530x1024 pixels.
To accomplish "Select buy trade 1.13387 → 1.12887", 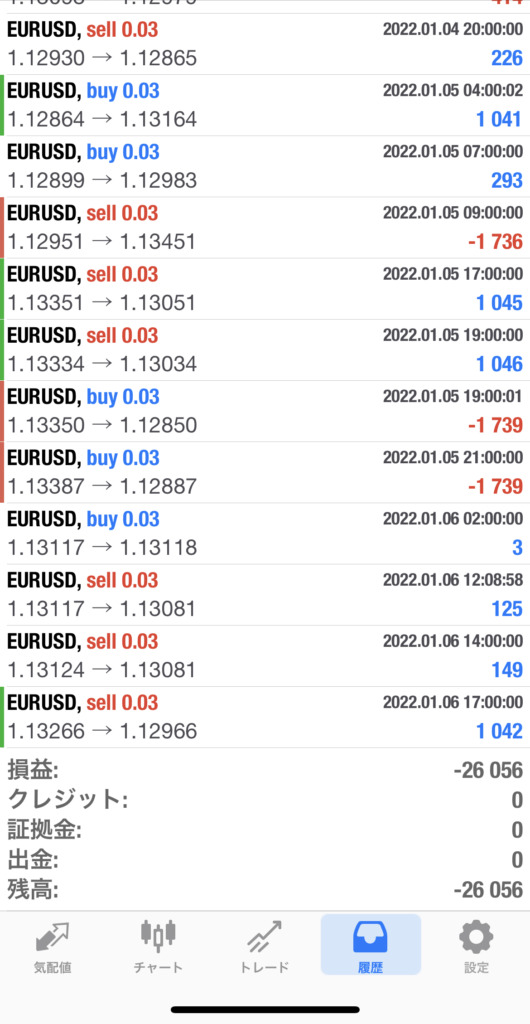I will (x=265, y=472).
